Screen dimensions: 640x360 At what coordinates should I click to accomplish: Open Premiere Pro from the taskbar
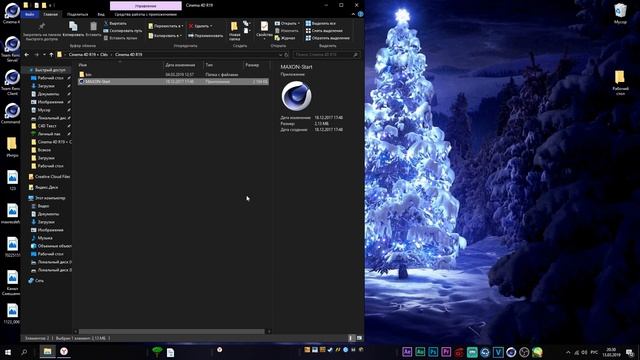coord(446,352)
